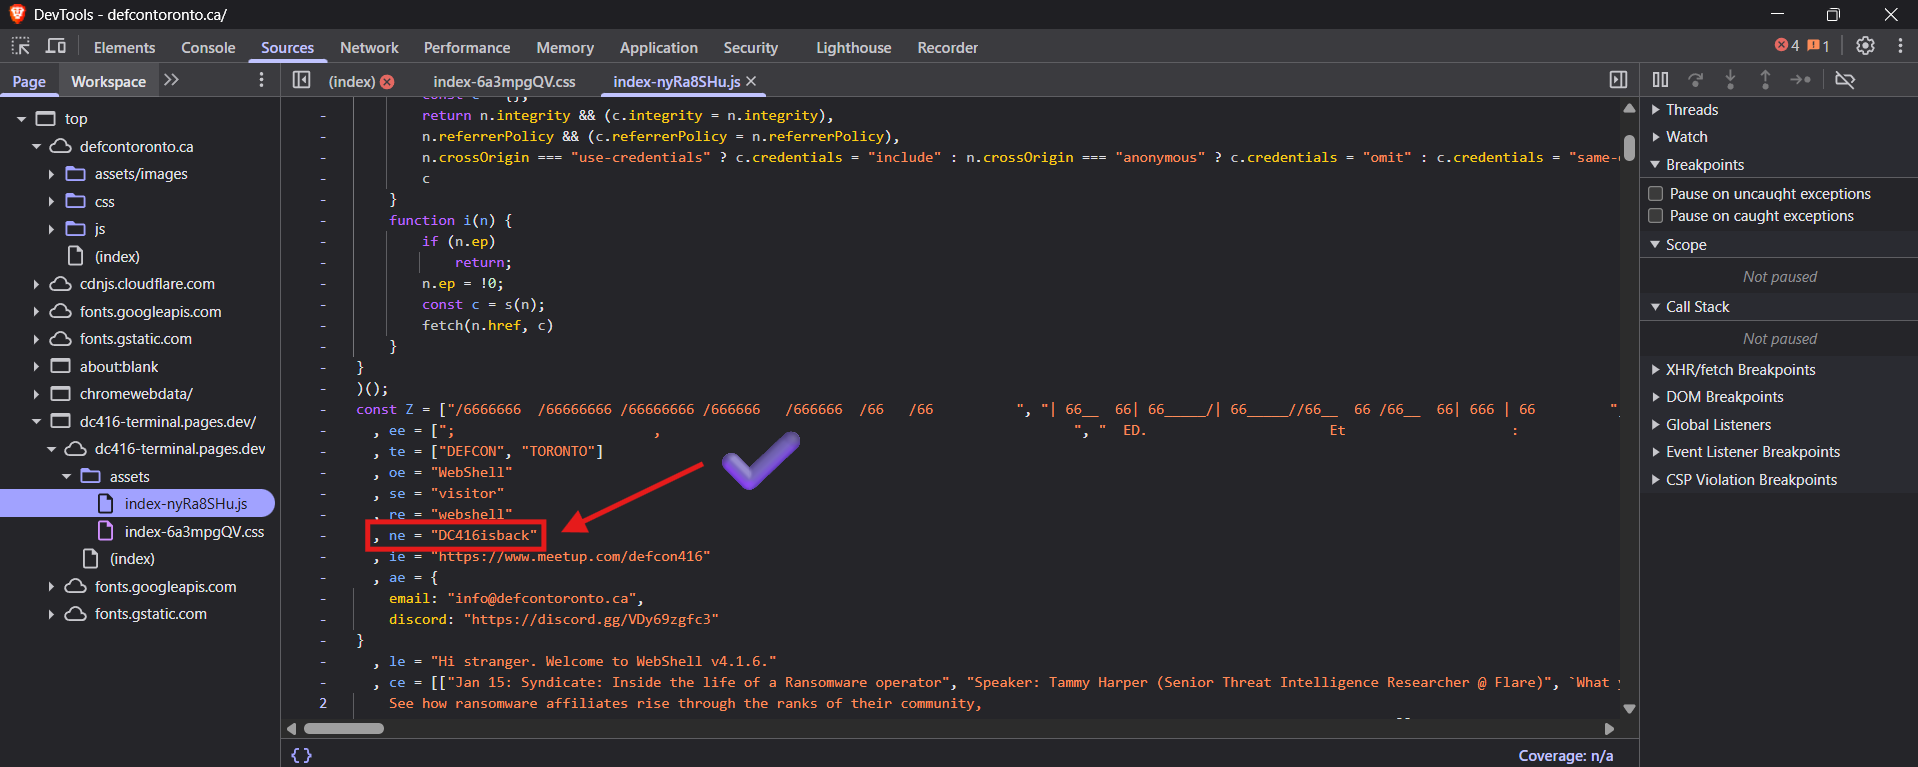Enable Pause on uncaught exceptions
The width and height of the screenshot is (1918, 767).
click(1656, 194)
